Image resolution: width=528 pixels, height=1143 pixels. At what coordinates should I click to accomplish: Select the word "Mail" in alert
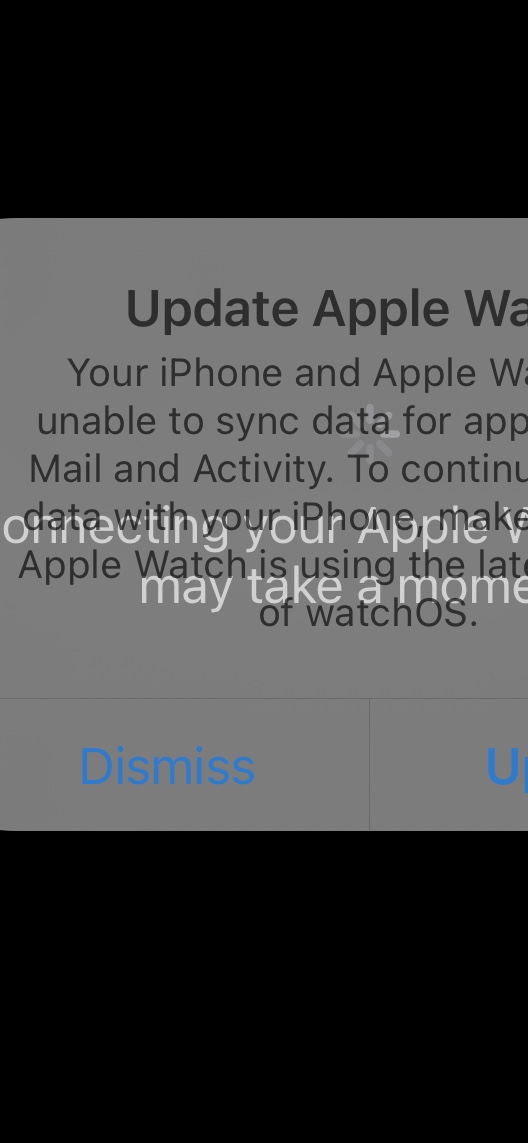coord(67,468)
